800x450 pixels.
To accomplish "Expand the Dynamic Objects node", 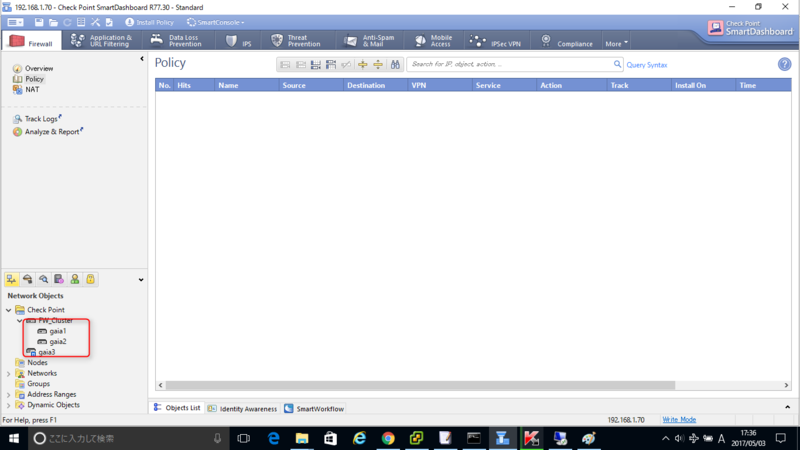I will [x=9, y=406].
